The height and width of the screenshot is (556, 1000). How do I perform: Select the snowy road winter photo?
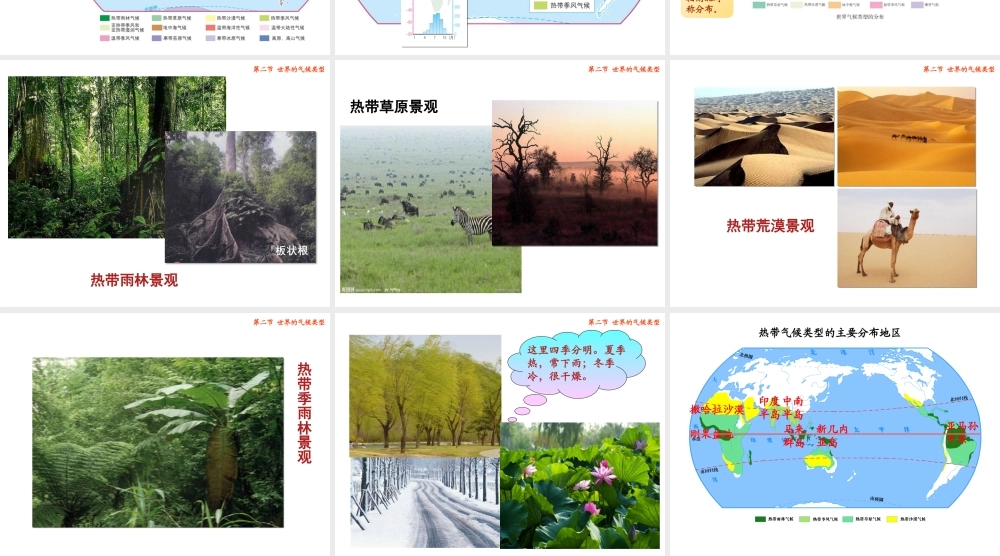click(425, 502)
